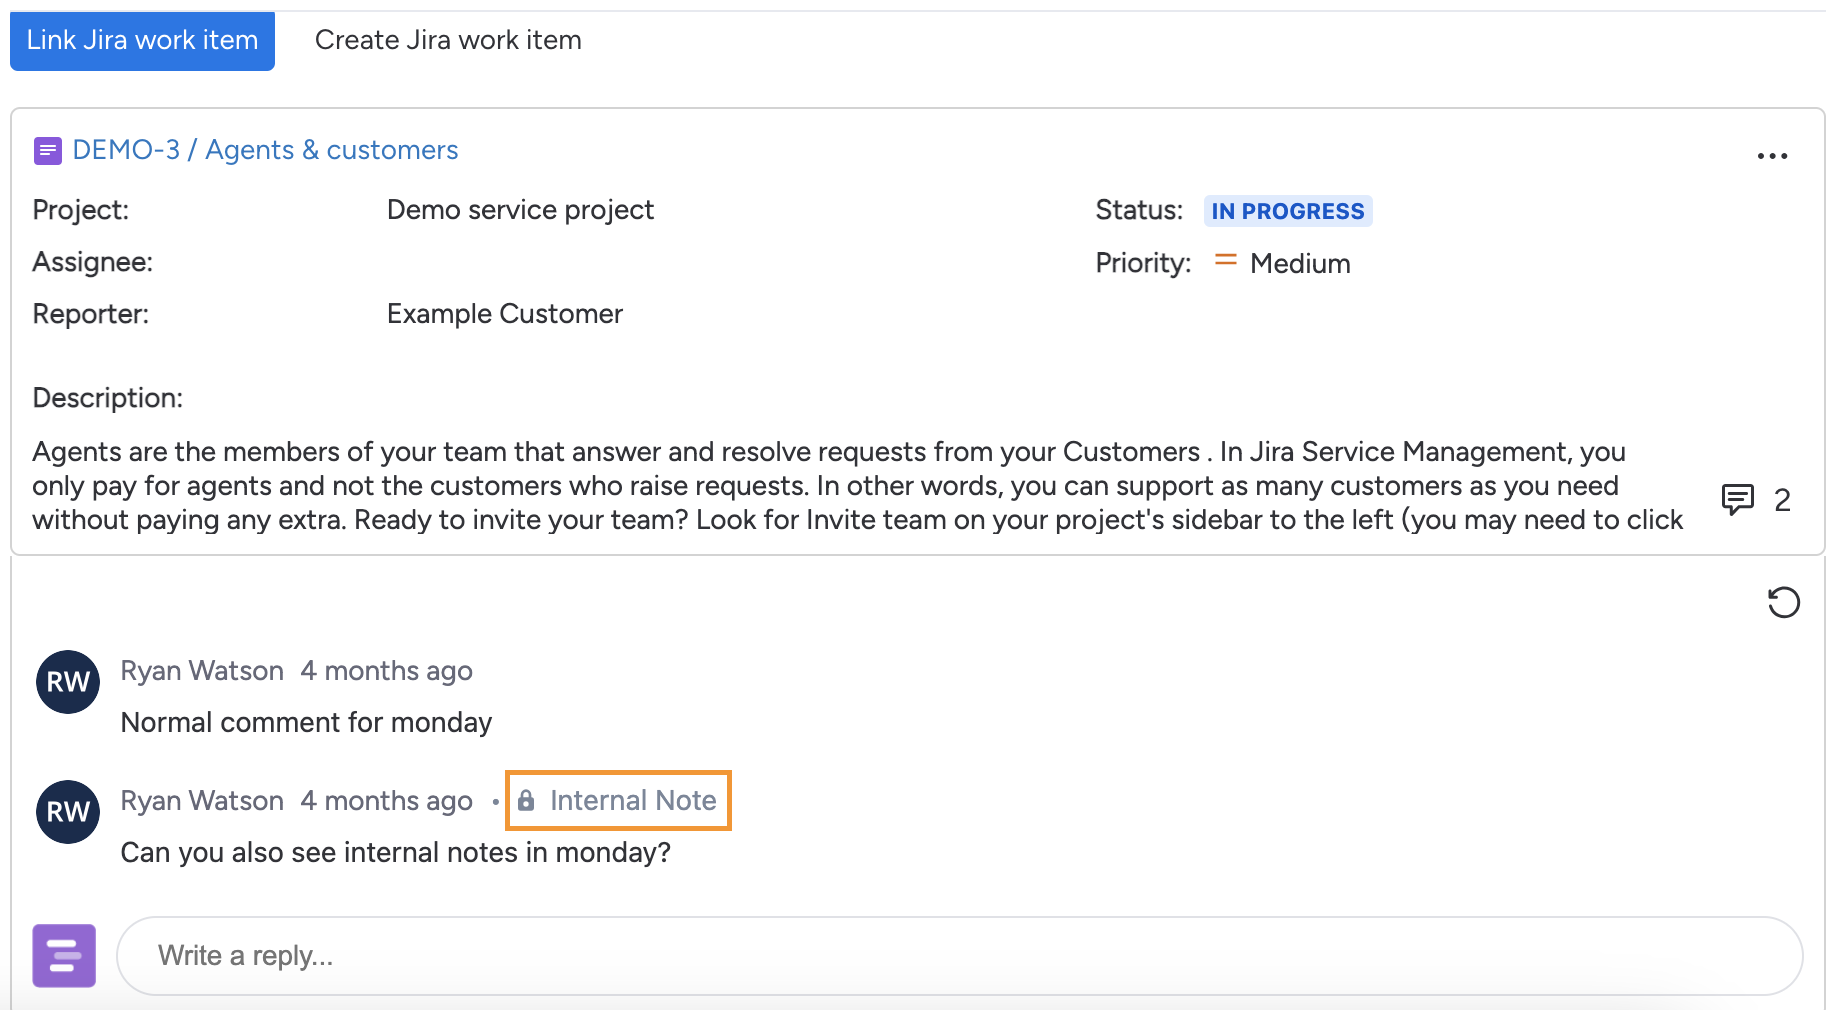Click Ryan Watson's avatar on the internal note
This screenshot has width=1836, height=1010.
click(x=68, y=812)
